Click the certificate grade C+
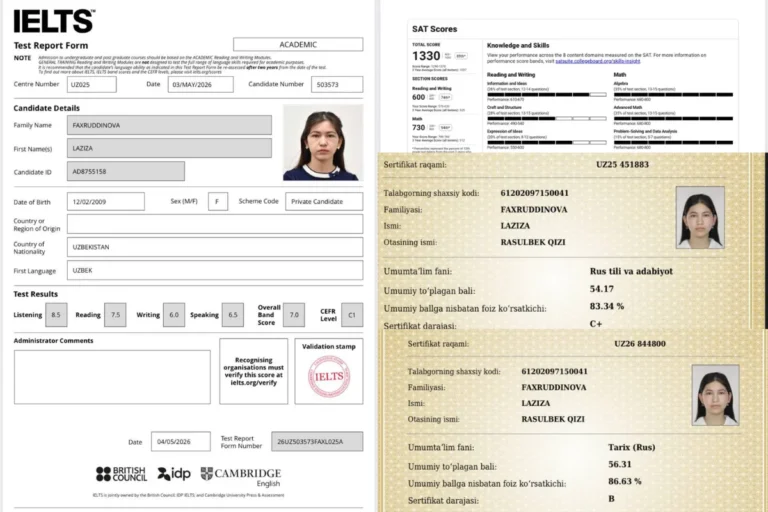This screenshot has width=768, height=512. [x=596, y=324]
